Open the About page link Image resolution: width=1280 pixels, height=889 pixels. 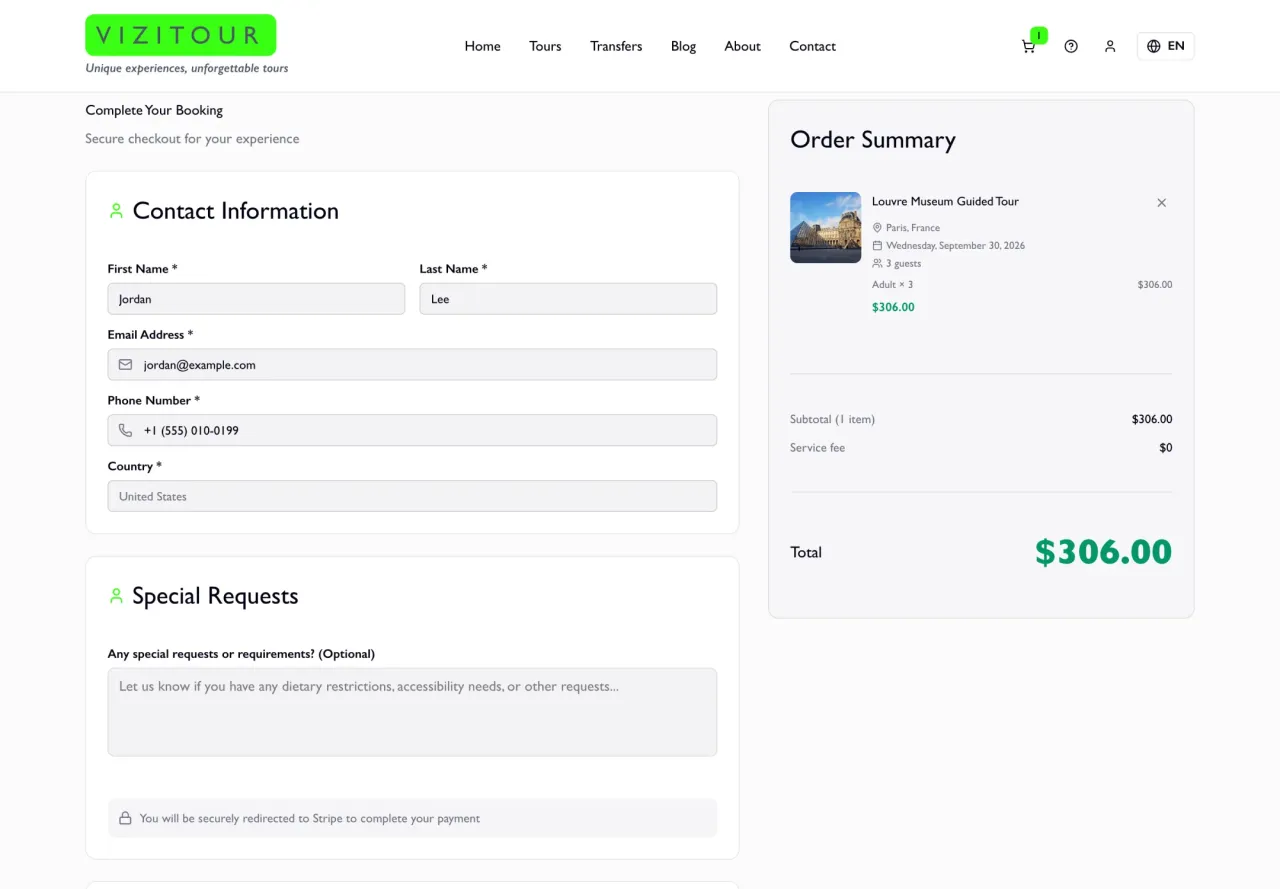coord(742,46)
